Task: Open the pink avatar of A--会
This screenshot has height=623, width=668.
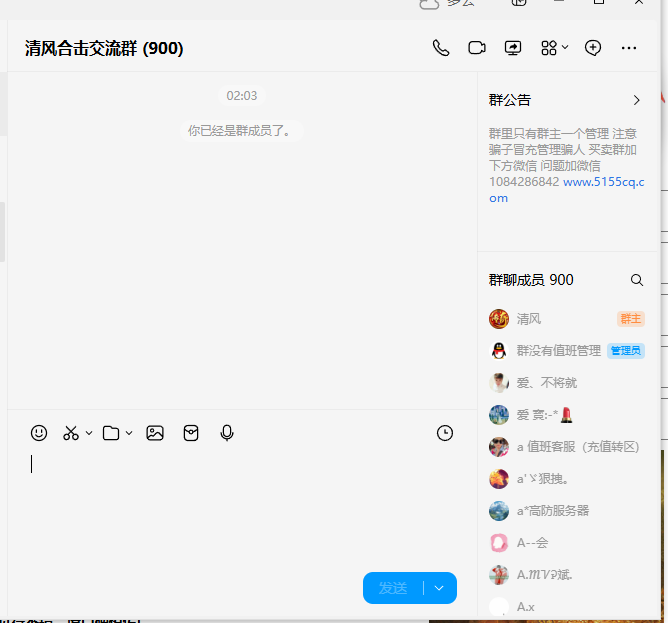Action: 499,542
